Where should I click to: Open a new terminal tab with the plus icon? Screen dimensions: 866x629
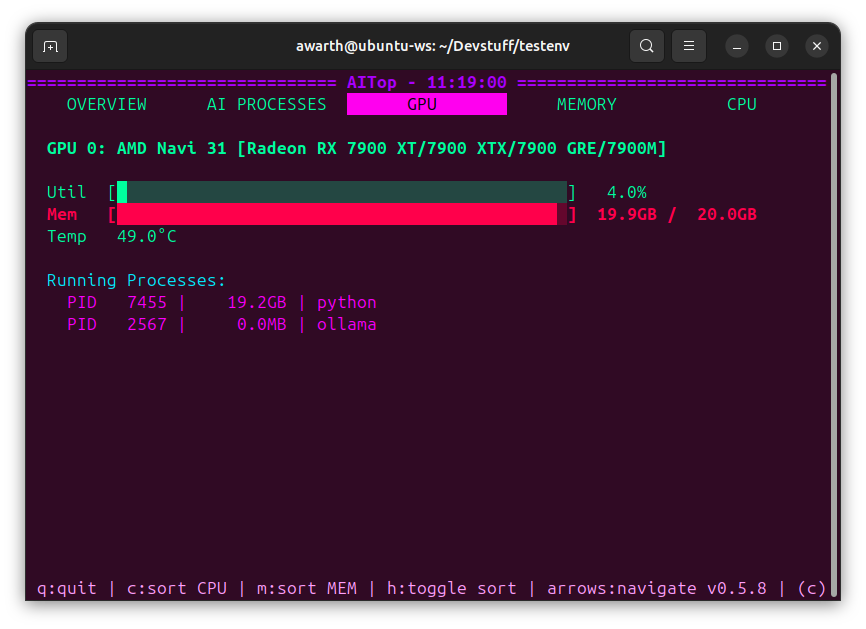50,46
